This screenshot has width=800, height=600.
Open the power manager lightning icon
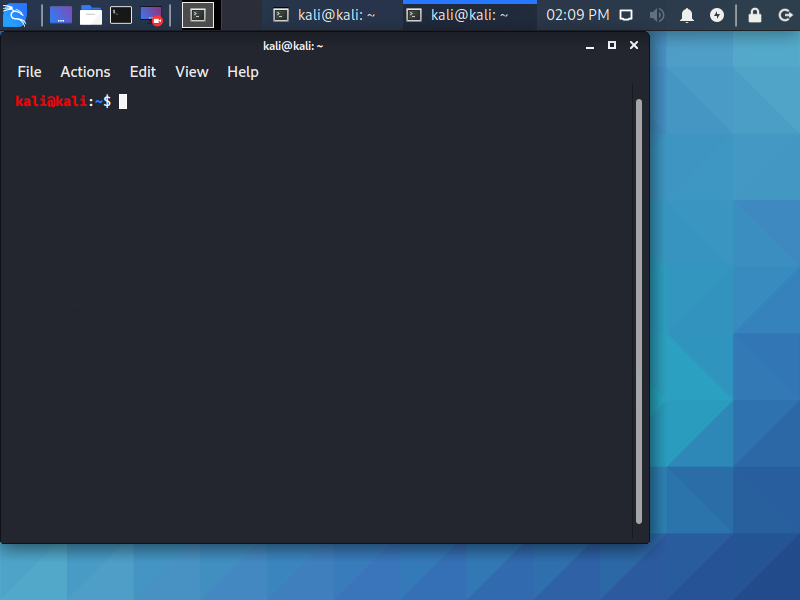[x=717, y=15]
